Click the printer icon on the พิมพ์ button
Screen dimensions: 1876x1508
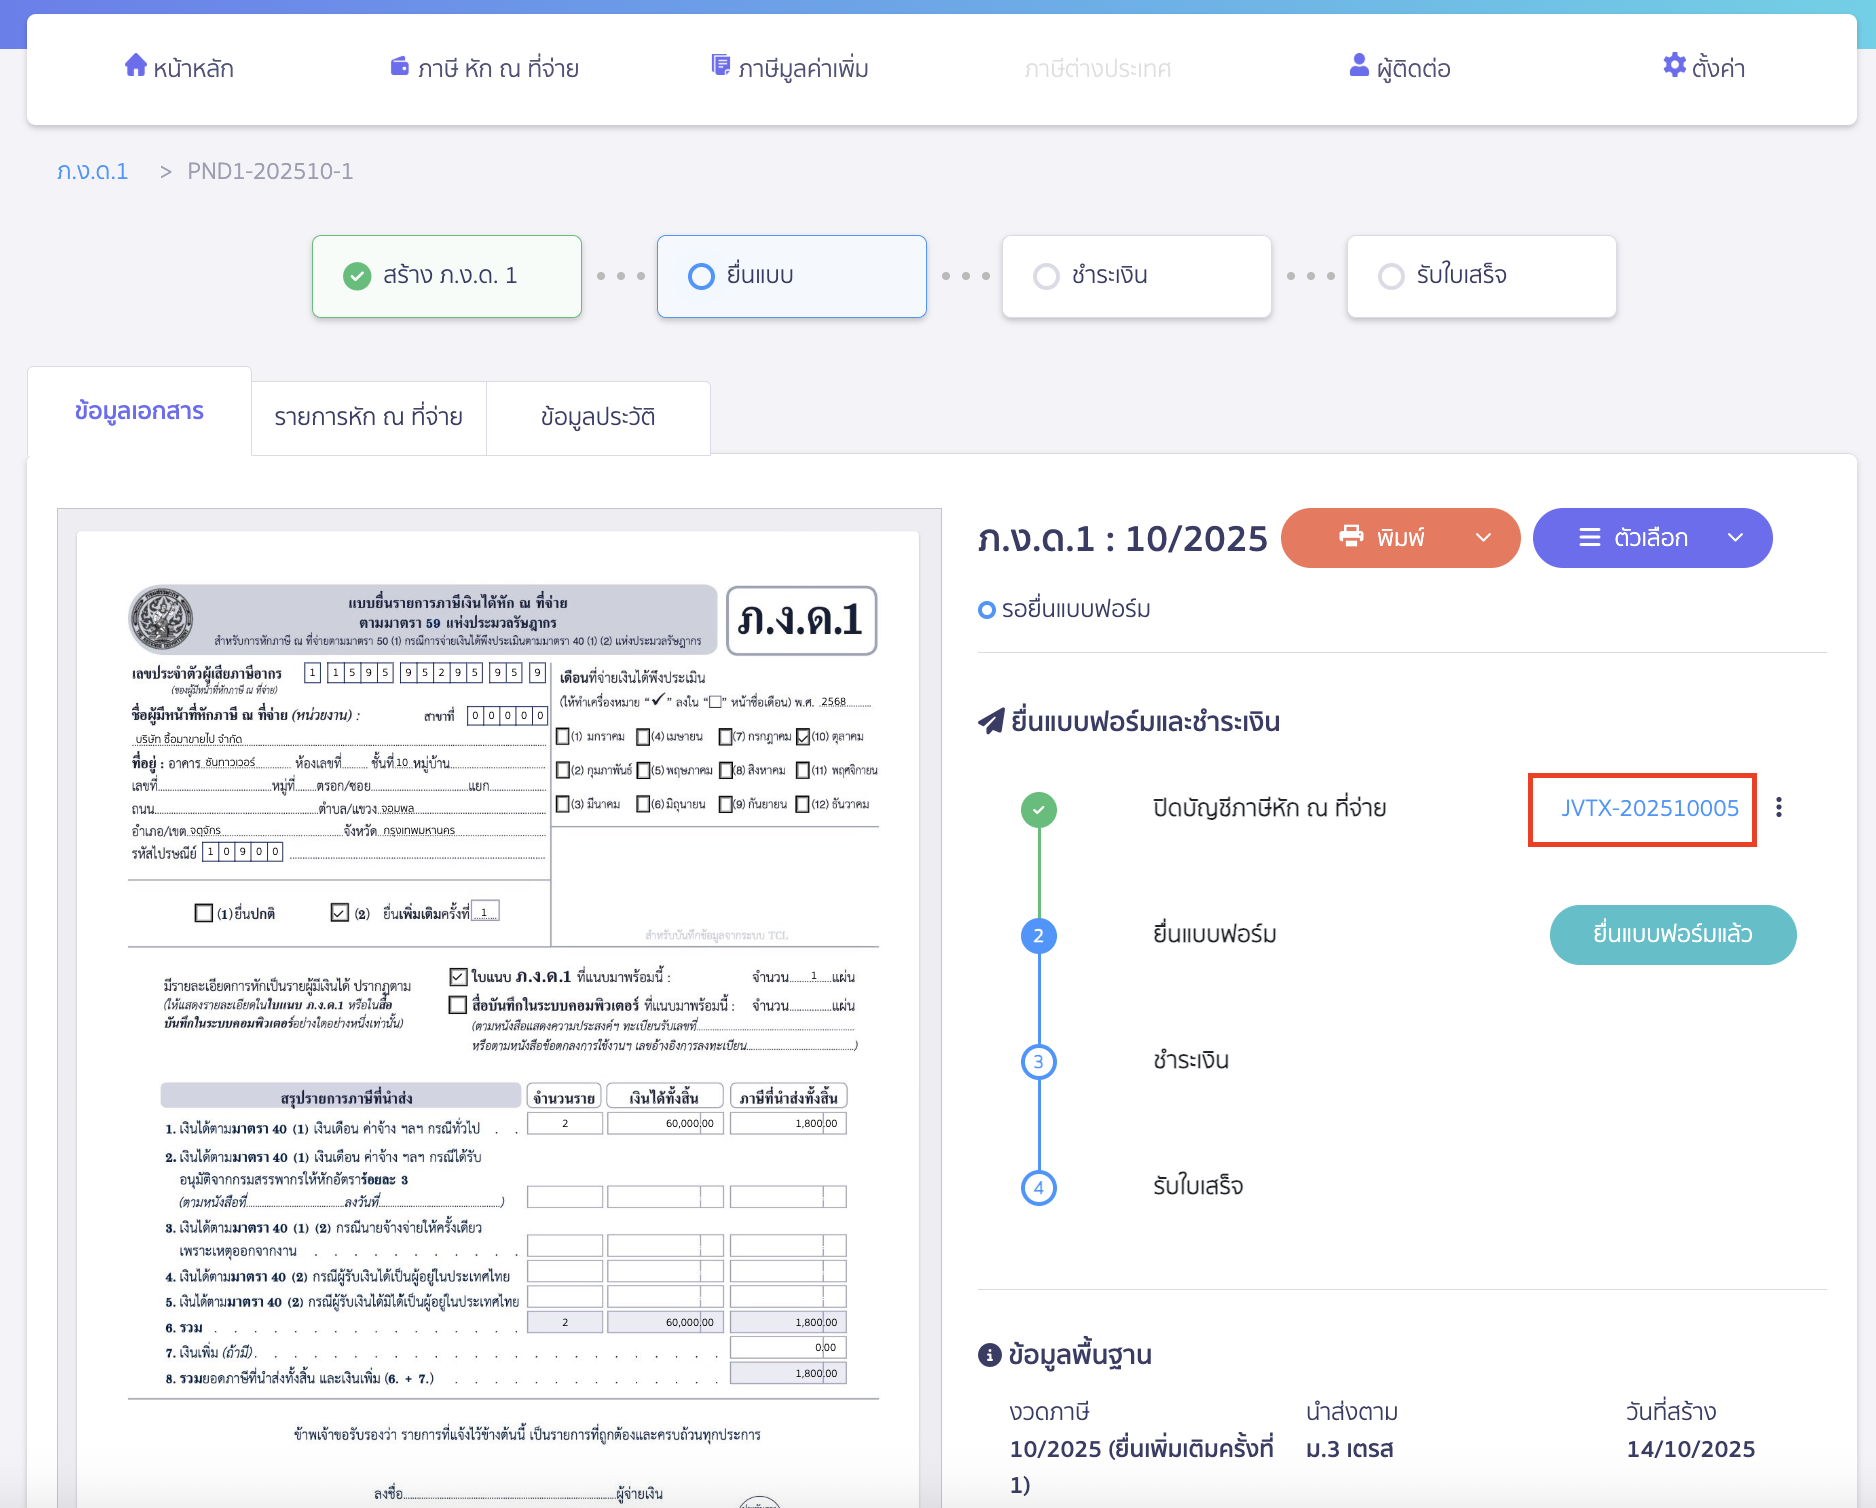click(1352, 537)
